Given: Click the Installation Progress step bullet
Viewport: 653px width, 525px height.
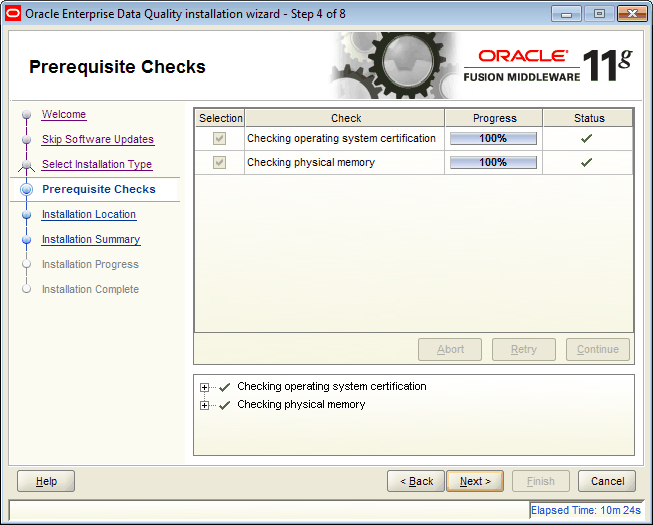Looking at the screenshot, I should (27, 264).
